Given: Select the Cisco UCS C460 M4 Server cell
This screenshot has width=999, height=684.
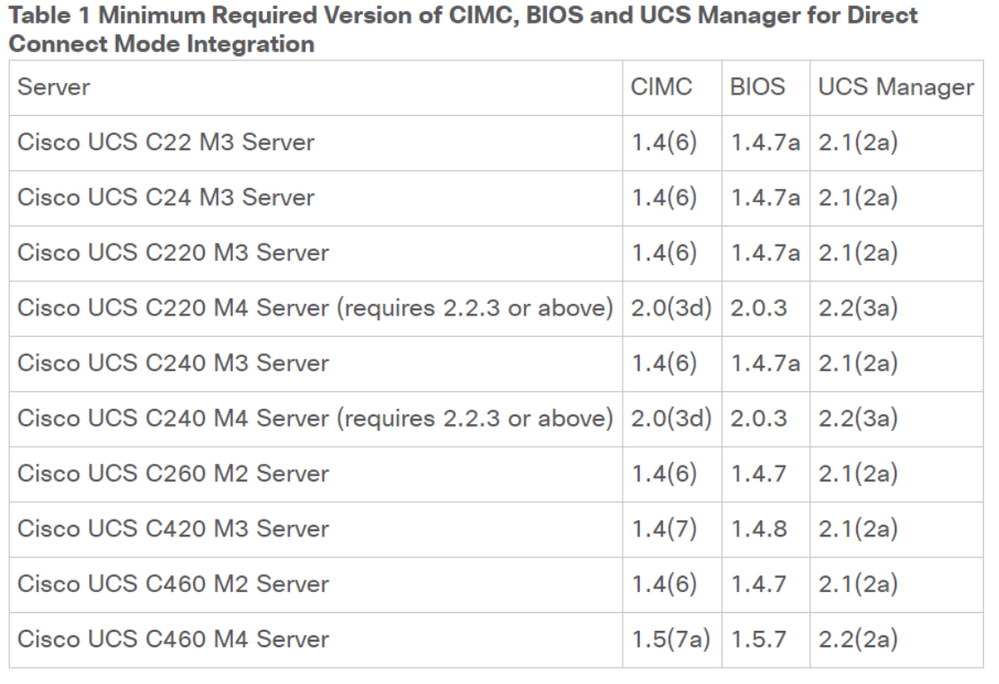Looking at the screenshot, I should click(x=173, y=639).
